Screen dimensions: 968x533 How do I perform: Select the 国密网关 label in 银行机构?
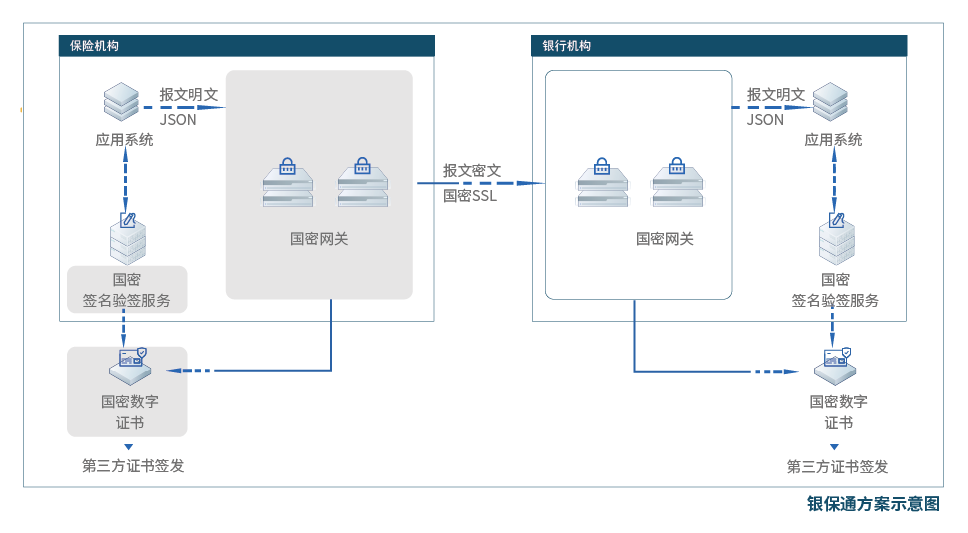click(665, 239)
